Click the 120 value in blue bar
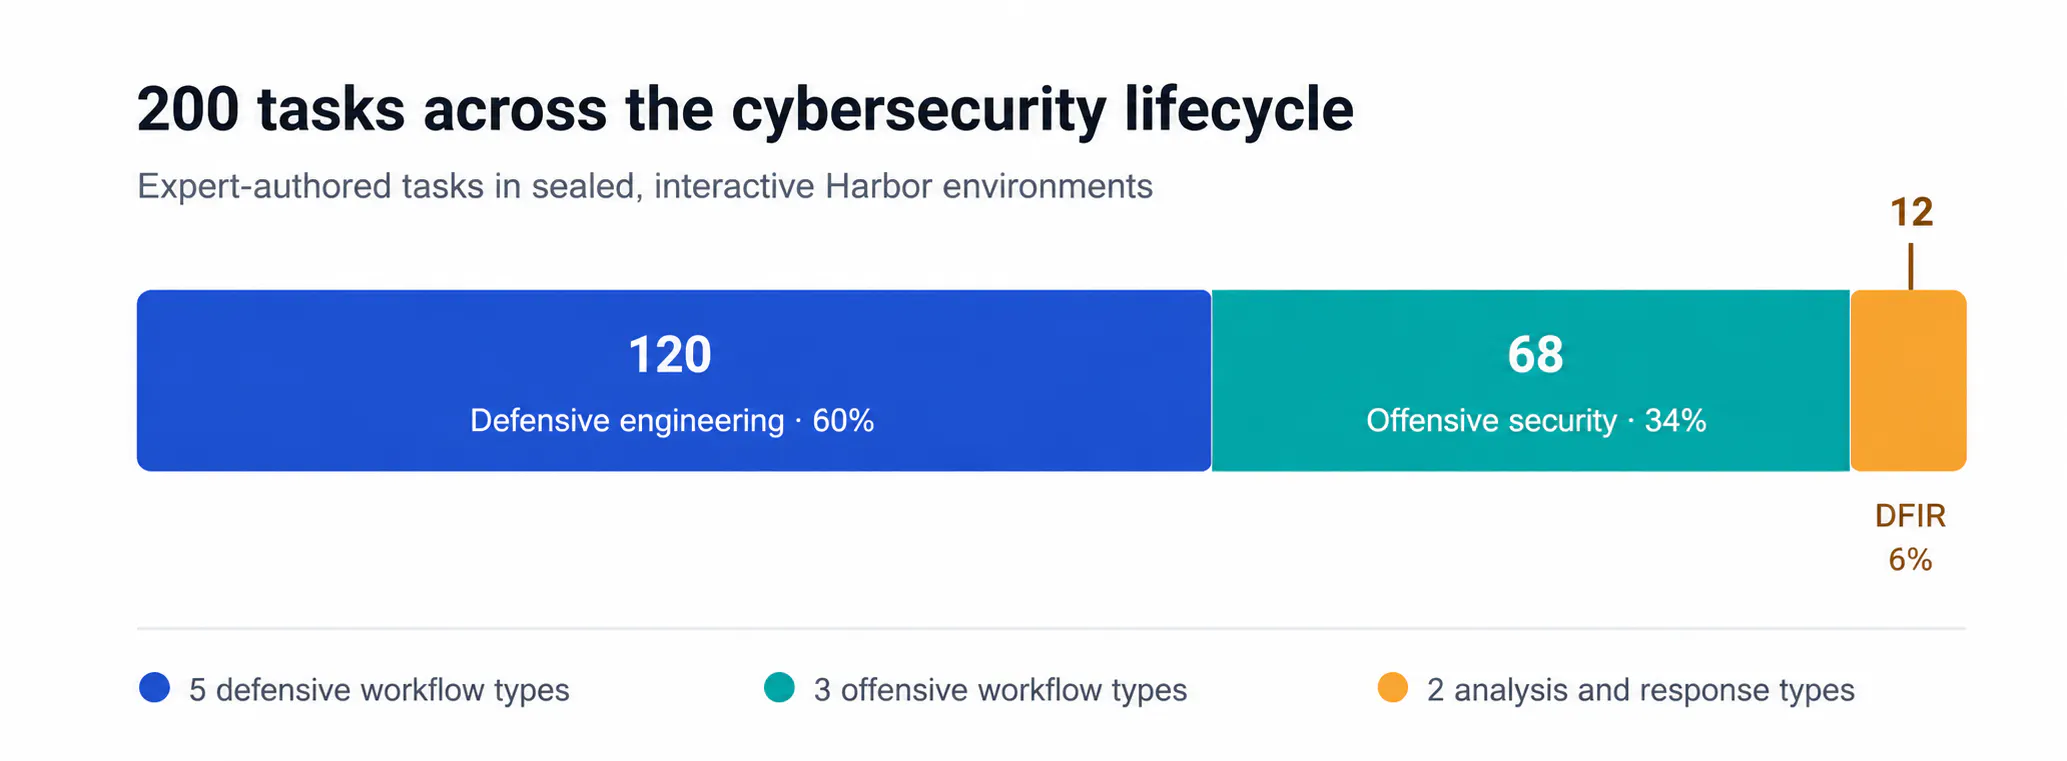 670,355
